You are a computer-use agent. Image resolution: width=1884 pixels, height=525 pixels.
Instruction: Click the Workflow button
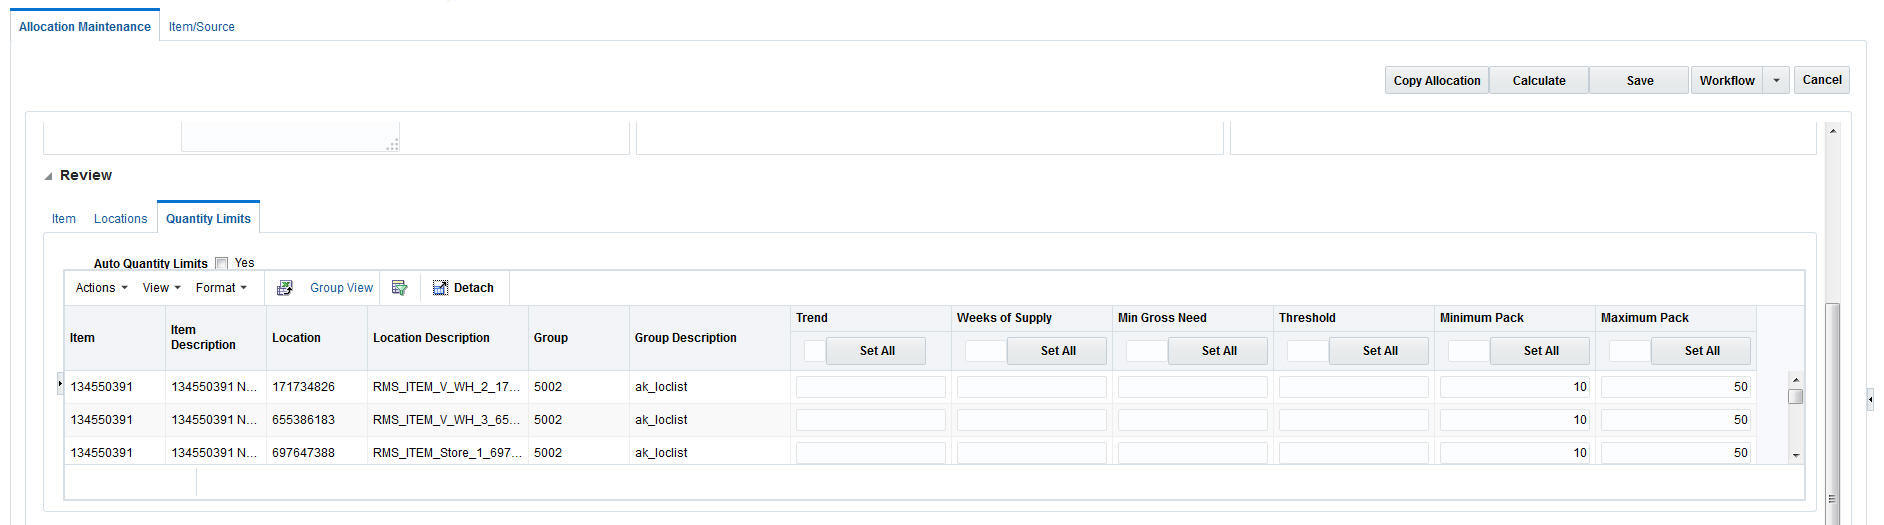coord(1727,80)
